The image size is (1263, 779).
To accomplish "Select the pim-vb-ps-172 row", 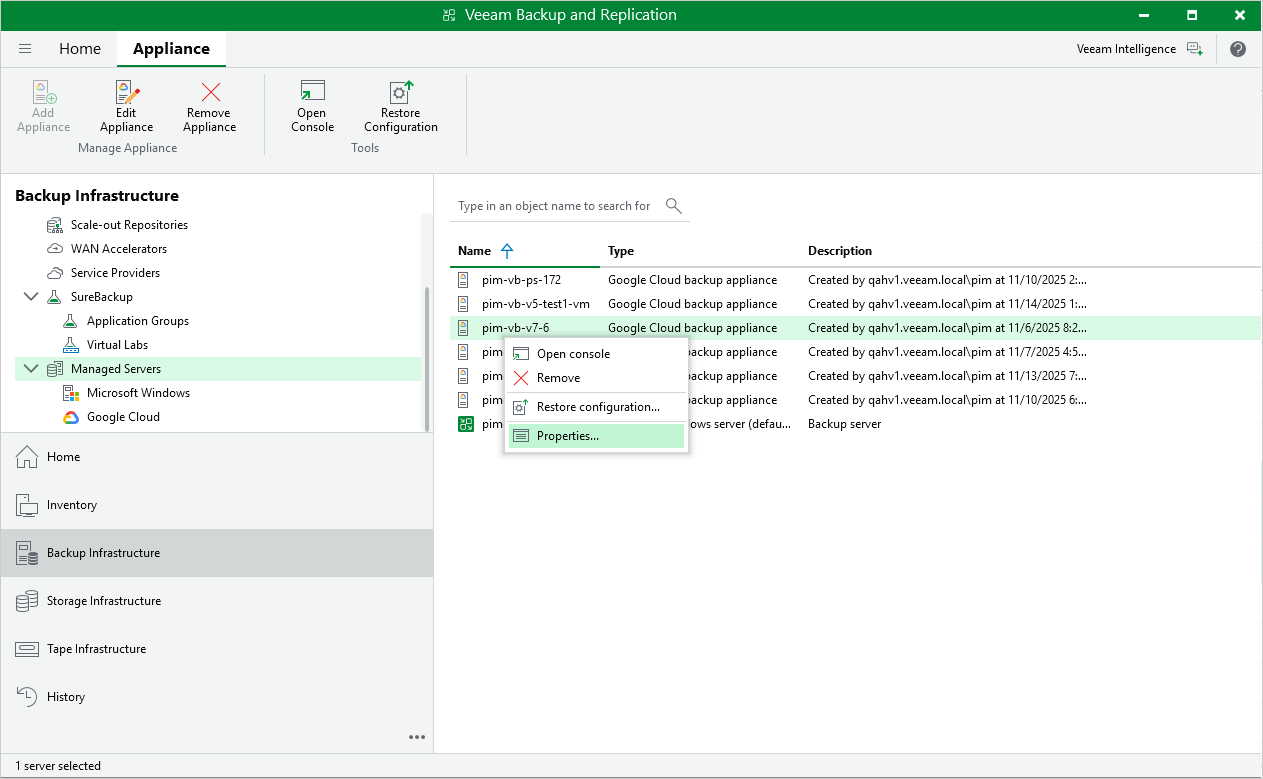I will click(x=856, y=280).
